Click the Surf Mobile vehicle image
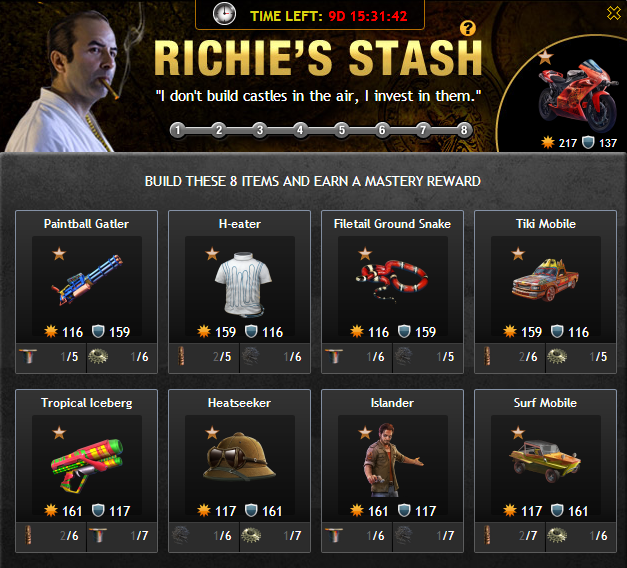This screenshot has height=568, width=627. pyautogui.click(x=545, y=461)
